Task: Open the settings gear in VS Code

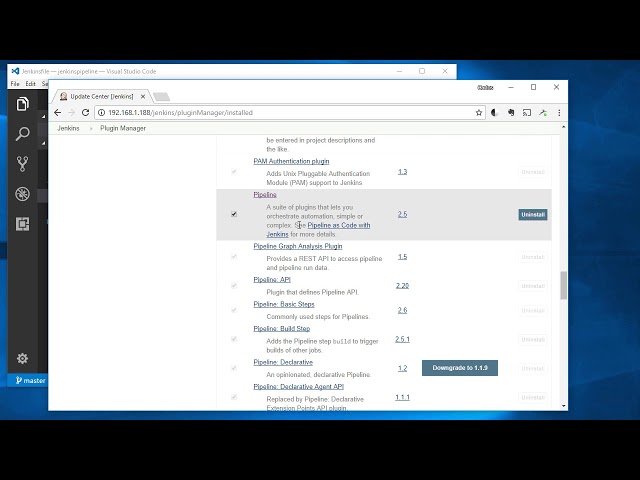Action: (x=22, y=358)
